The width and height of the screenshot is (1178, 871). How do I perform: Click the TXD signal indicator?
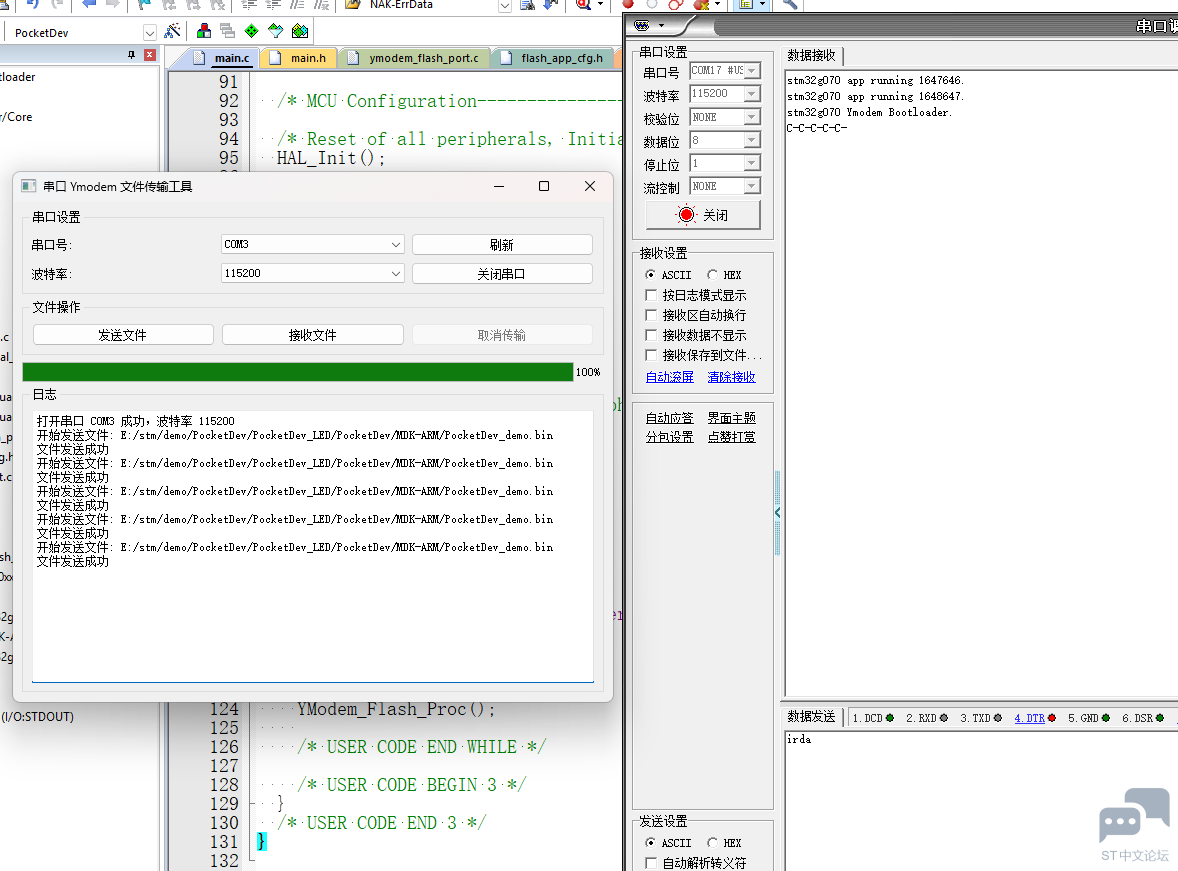coord(998,718)
